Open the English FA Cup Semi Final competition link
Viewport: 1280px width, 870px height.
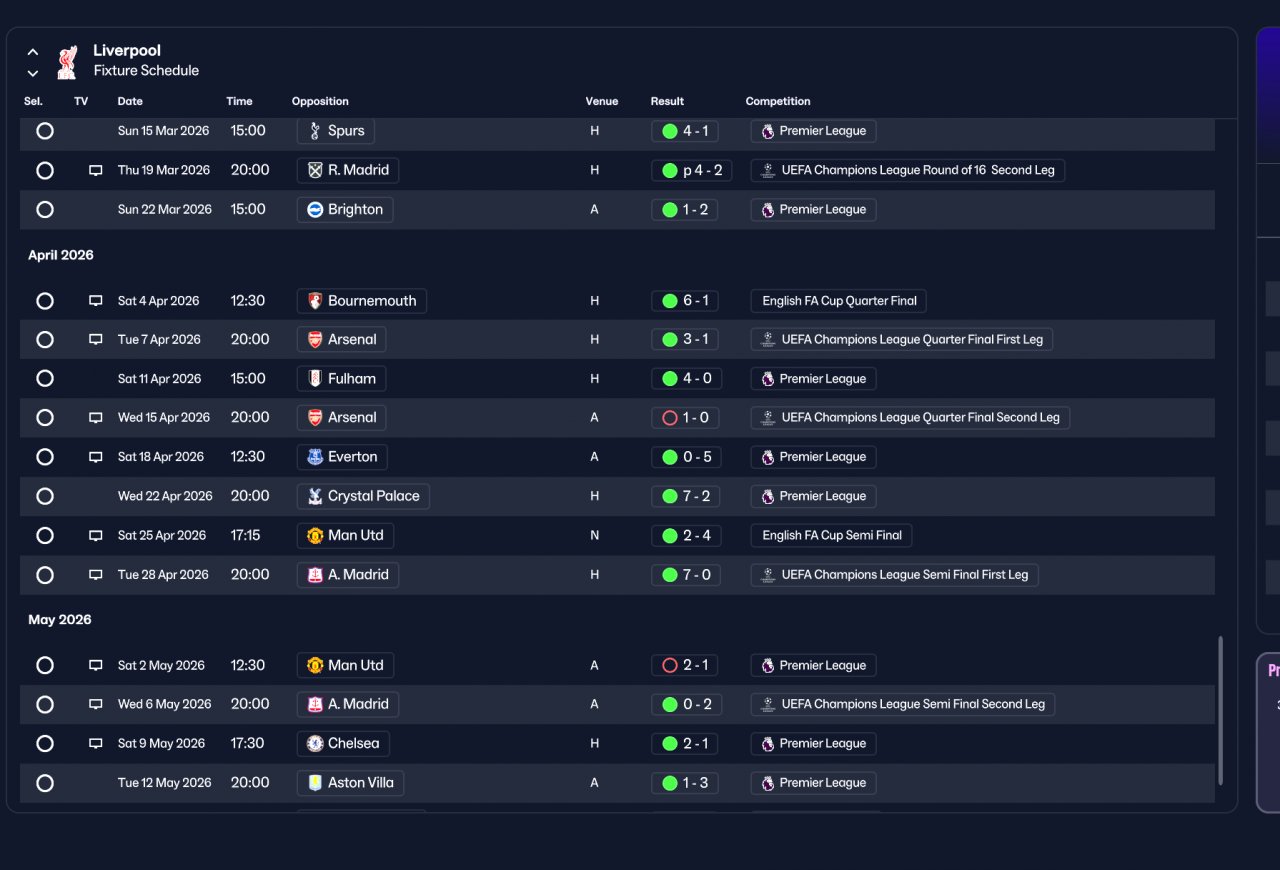coord(831,536)
